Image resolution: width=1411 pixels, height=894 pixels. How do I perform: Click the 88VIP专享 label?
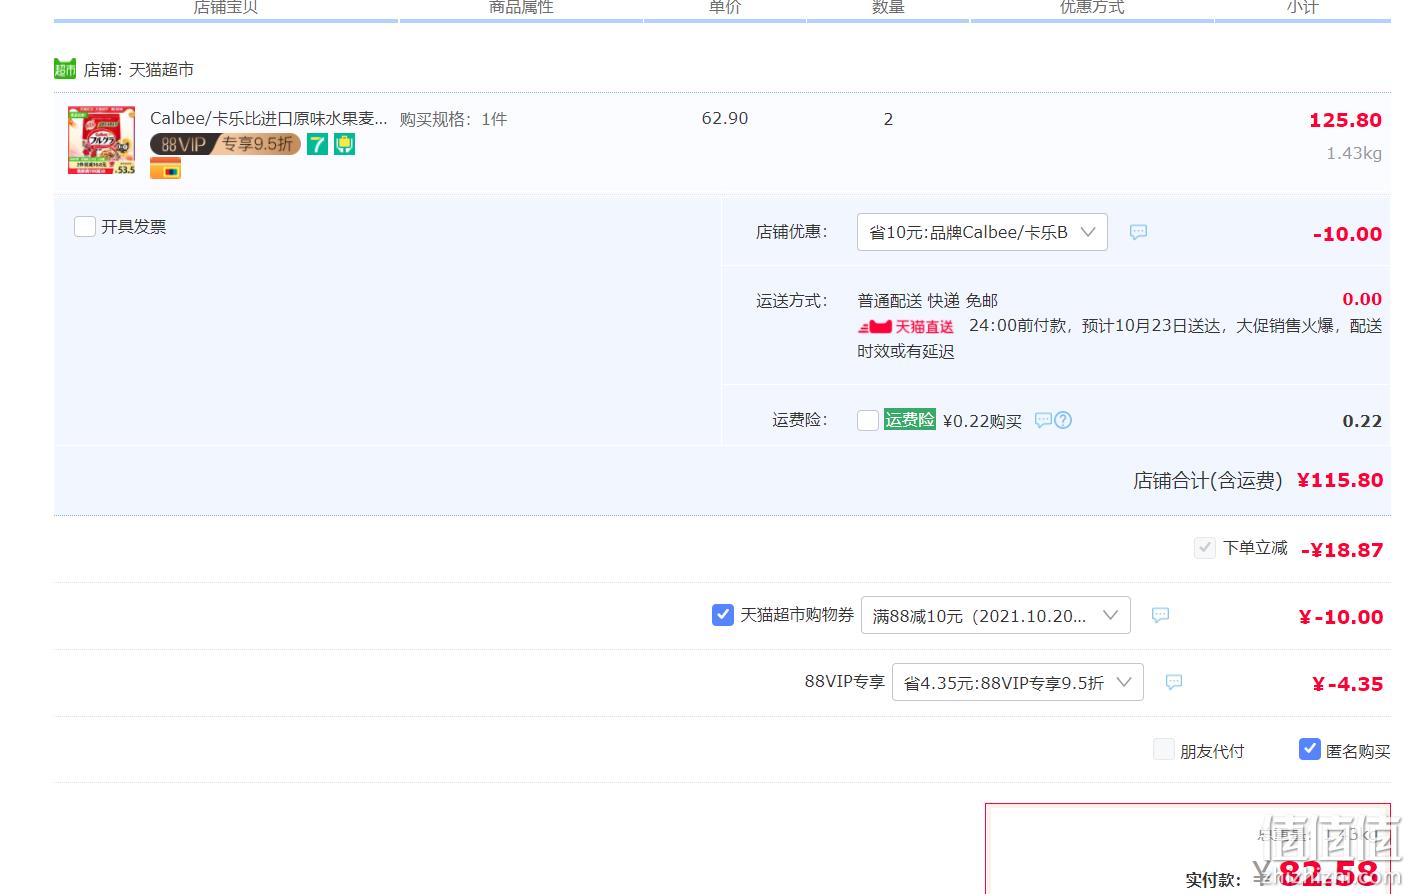(x=844, y=681)
